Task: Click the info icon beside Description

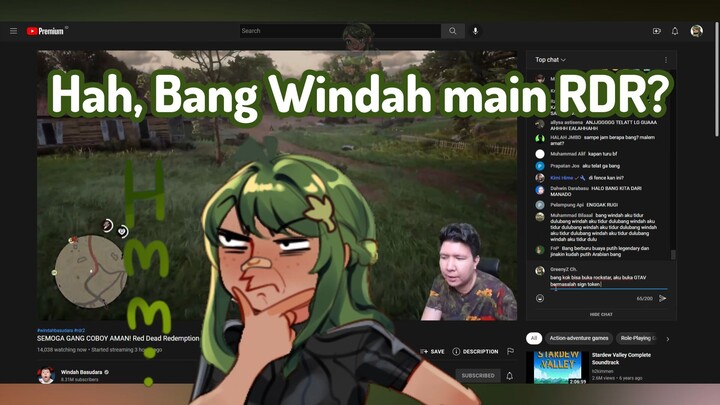Action: (x=456, y=351)
